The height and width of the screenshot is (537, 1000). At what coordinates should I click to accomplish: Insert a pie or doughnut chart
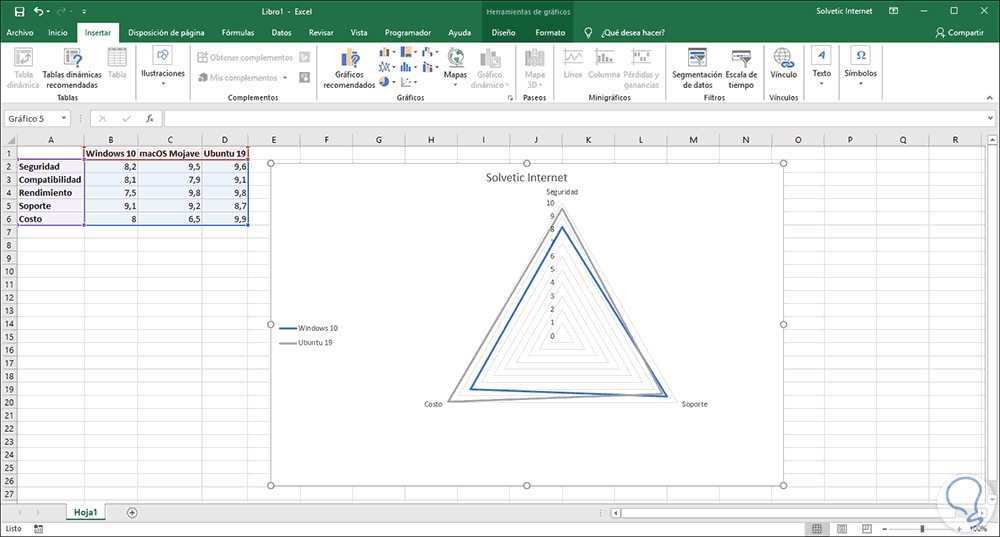point(386,82)
